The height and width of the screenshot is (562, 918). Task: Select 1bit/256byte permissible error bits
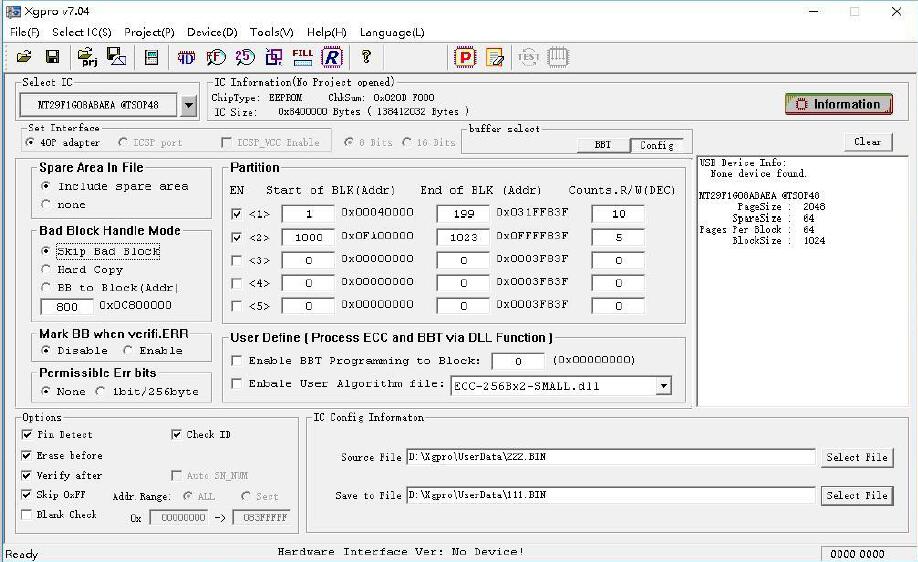coord(101,391)
